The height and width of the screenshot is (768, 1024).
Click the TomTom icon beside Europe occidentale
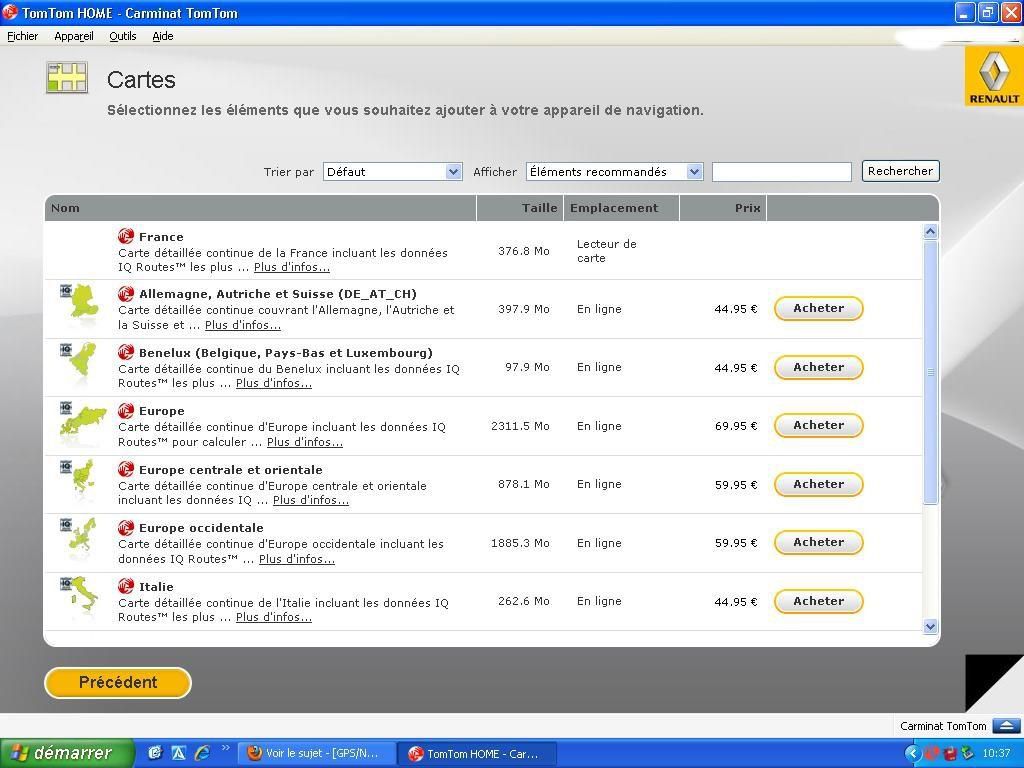tap(126, 528)
